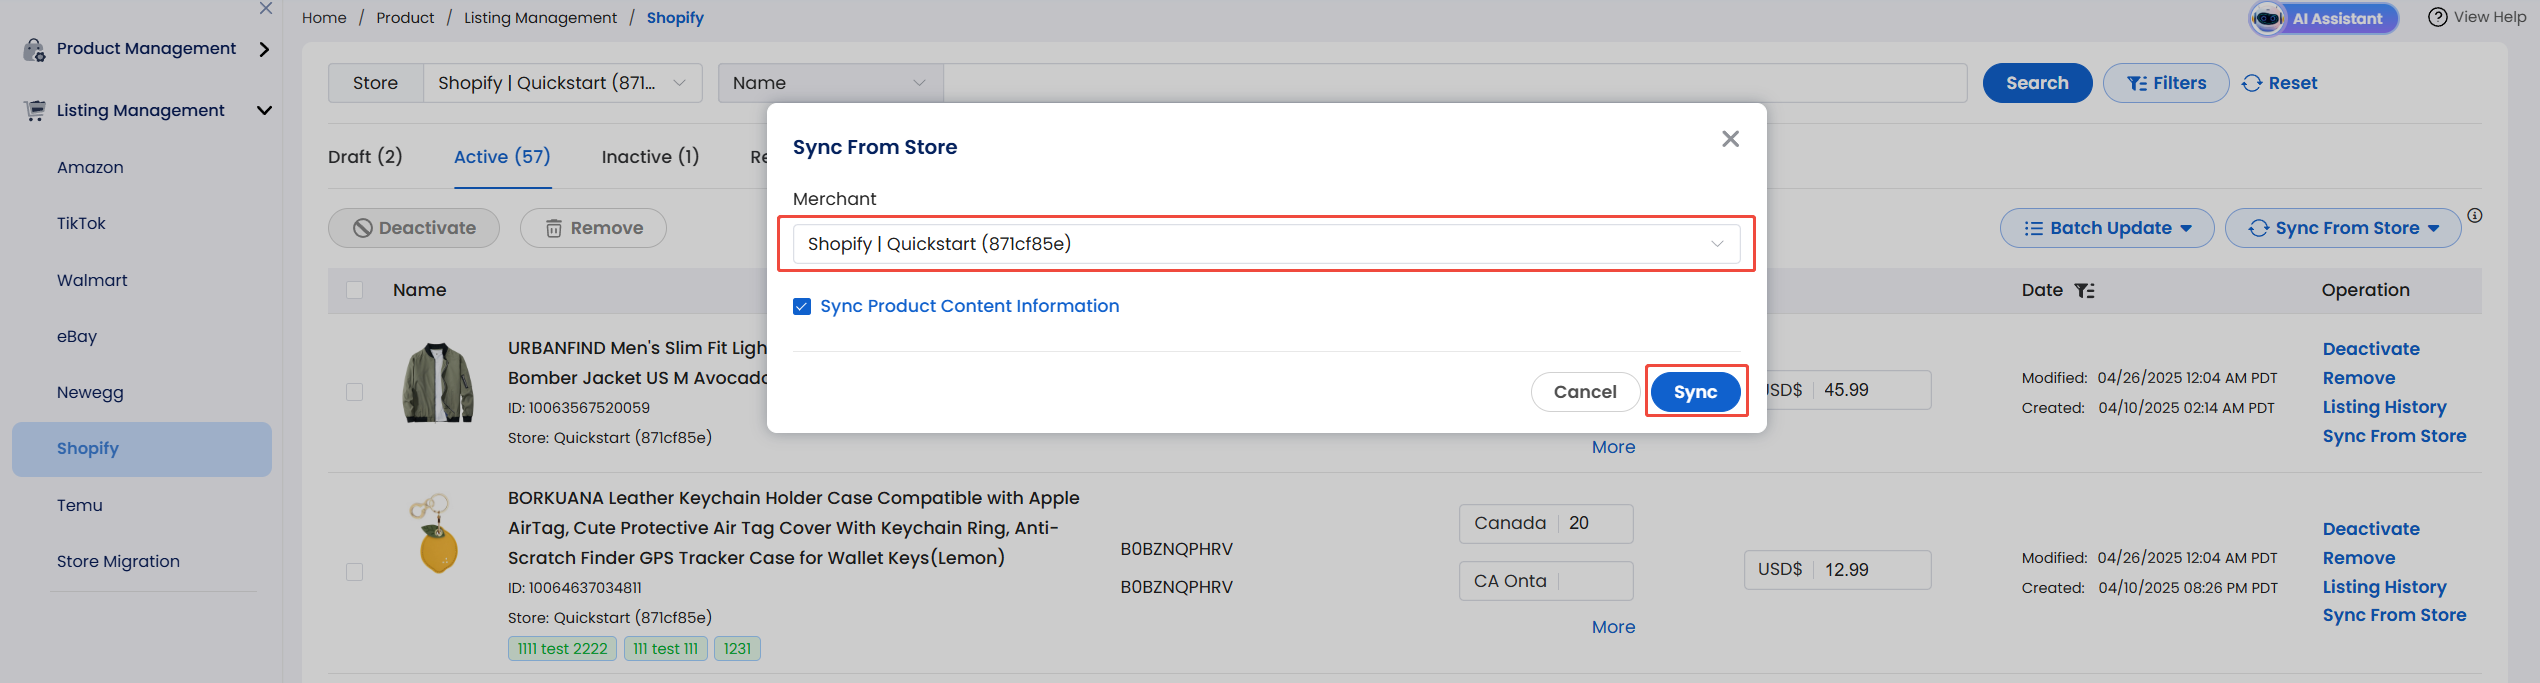
Task: Click info icon beside Sync From Store
Action: tap(2475, 215)
